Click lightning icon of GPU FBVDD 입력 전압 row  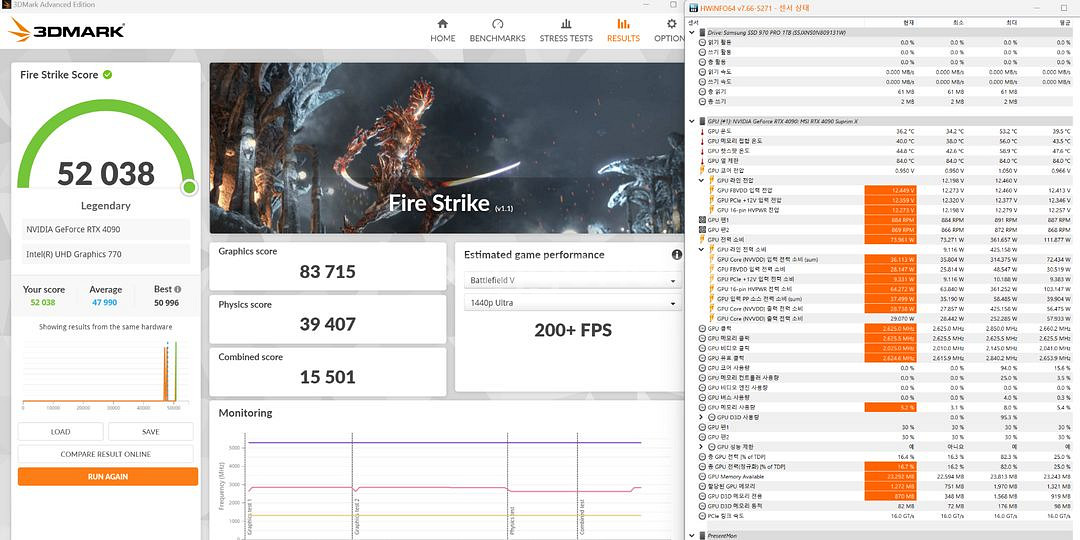(712, 190)
